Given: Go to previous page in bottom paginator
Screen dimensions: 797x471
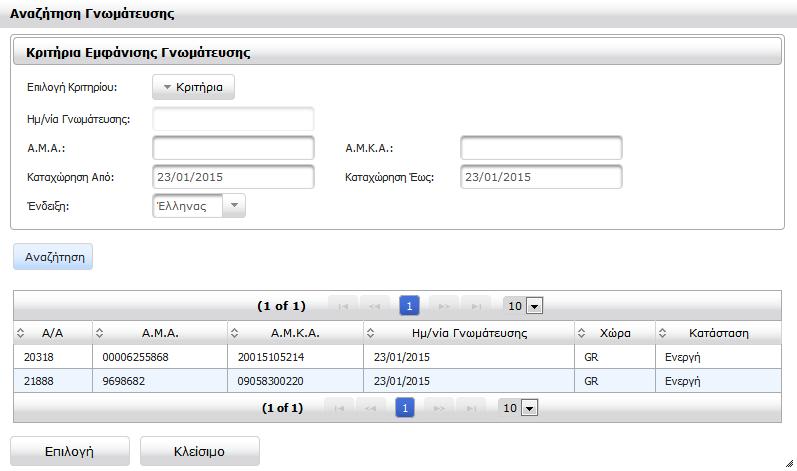Looking at the screenshot, I should point(371,408).
